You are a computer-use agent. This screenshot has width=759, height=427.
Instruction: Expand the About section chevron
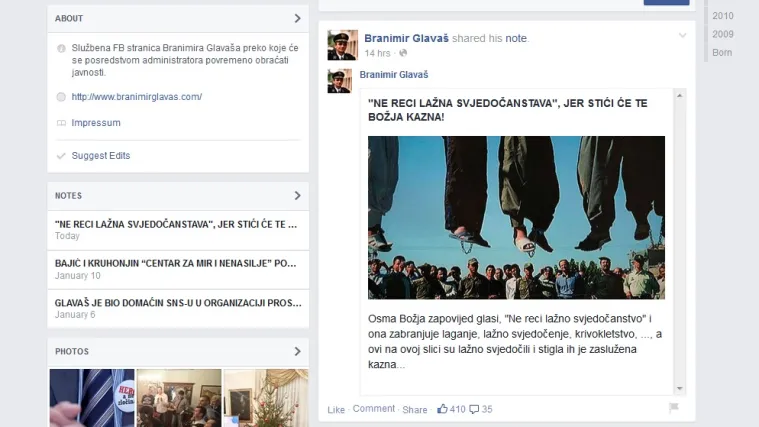click(297, 18)
